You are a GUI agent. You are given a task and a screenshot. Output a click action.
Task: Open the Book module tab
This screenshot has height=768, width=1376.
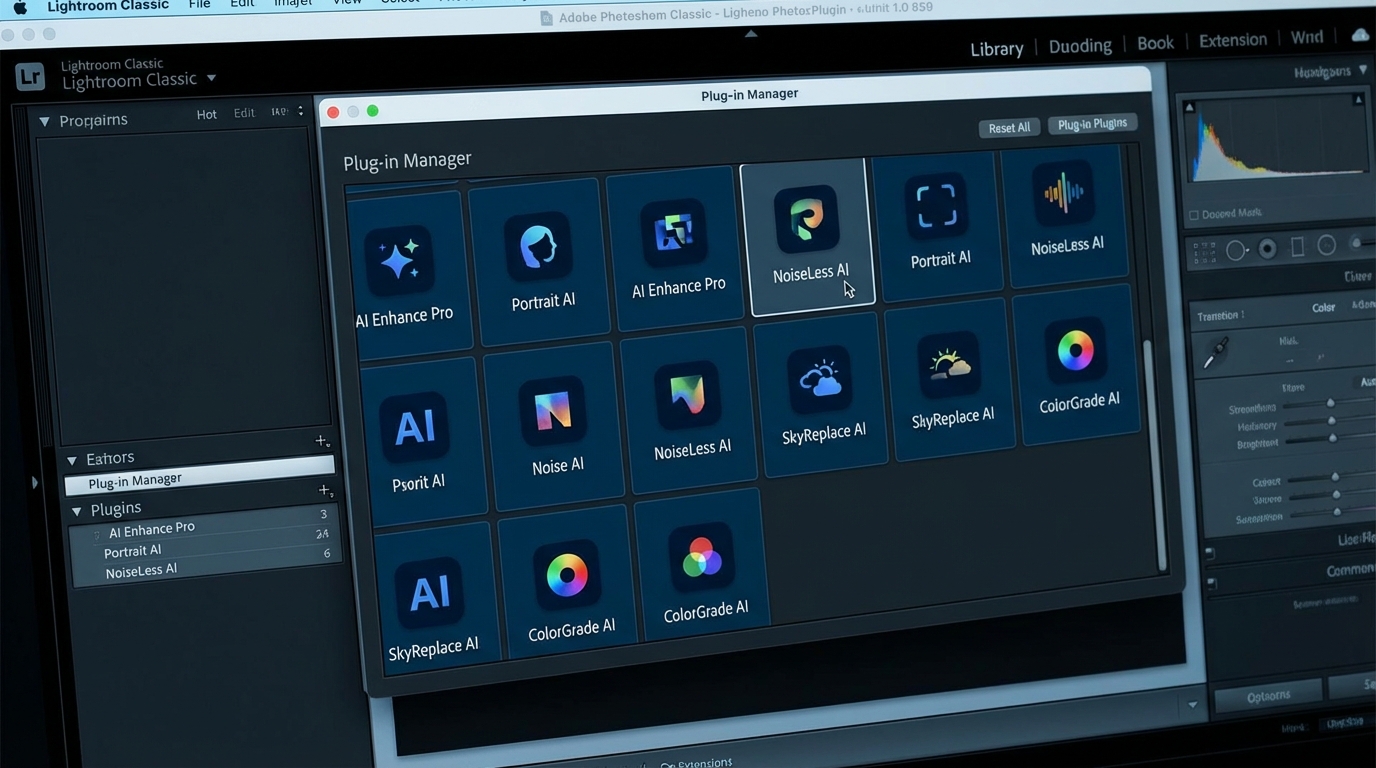[1155, 43]
